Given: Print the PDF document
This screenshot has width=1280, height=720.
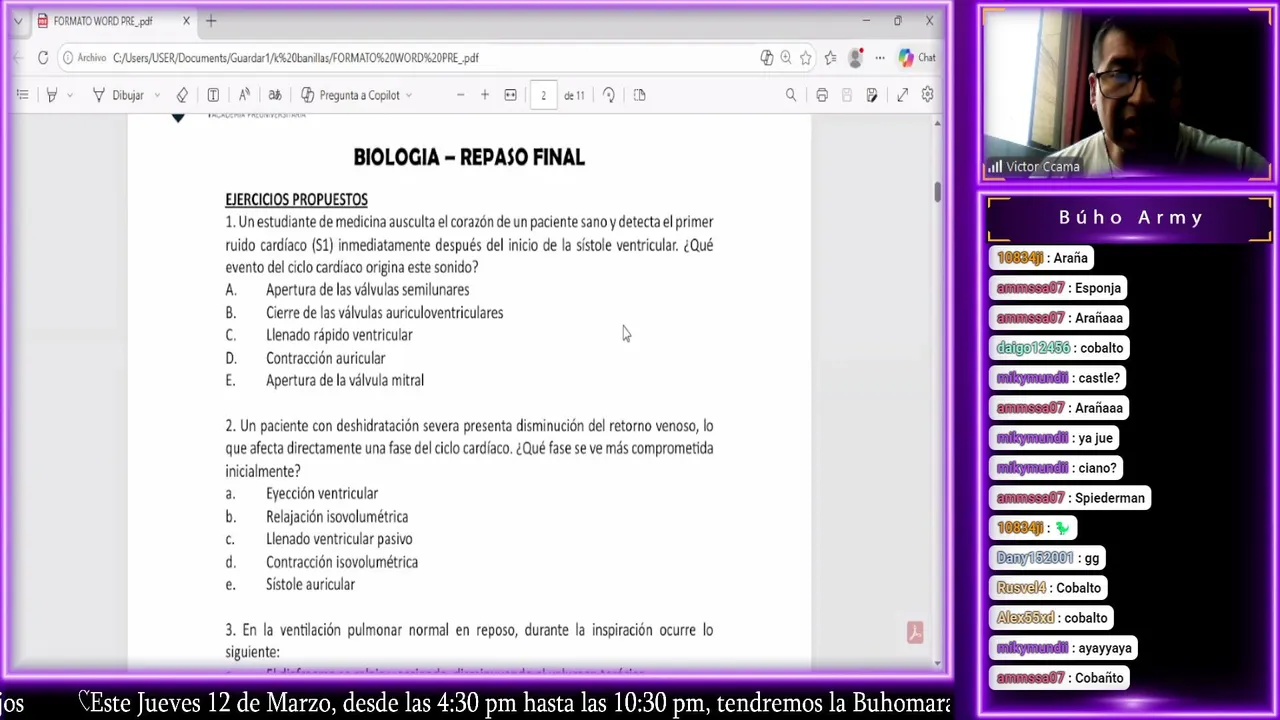Looking at the screenshot, I should (822, 95).
